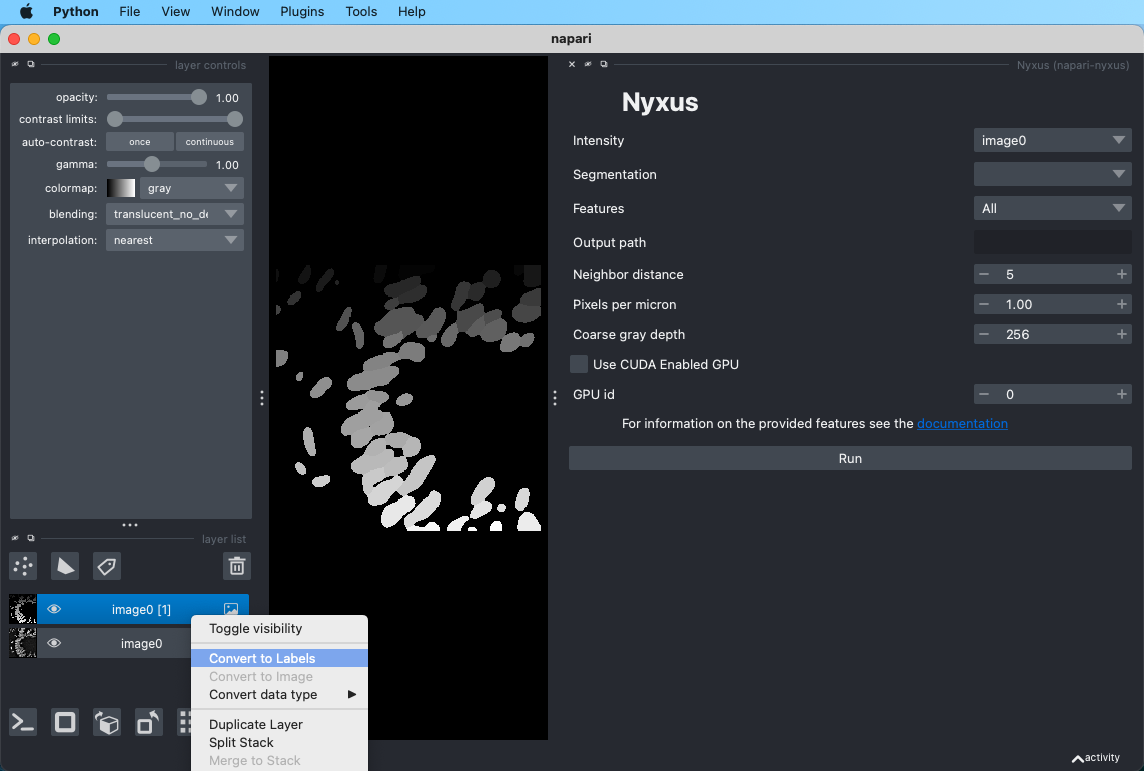The width and height of the screenshot is (1144, 771).
Task: Click auto-contrast continuous button
Action: coord(209,142)
